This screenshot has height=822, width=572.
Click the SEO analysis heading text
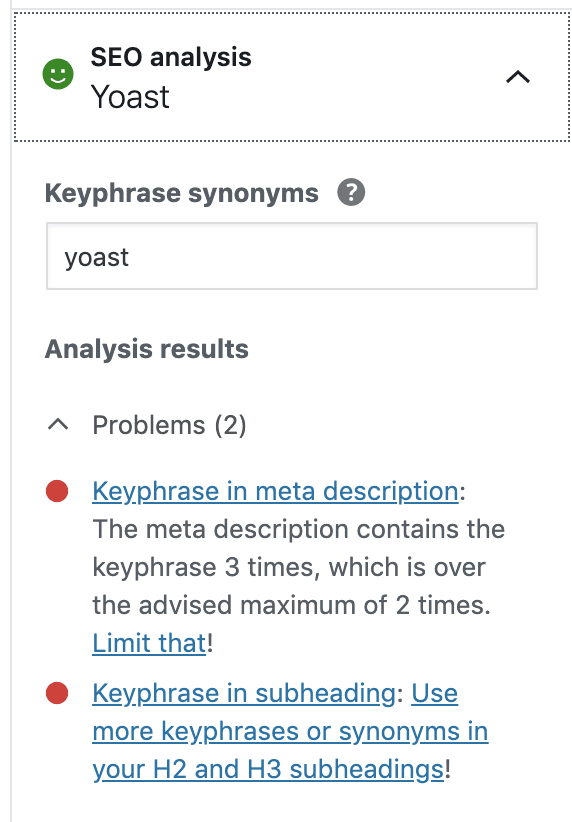[171, 57]
